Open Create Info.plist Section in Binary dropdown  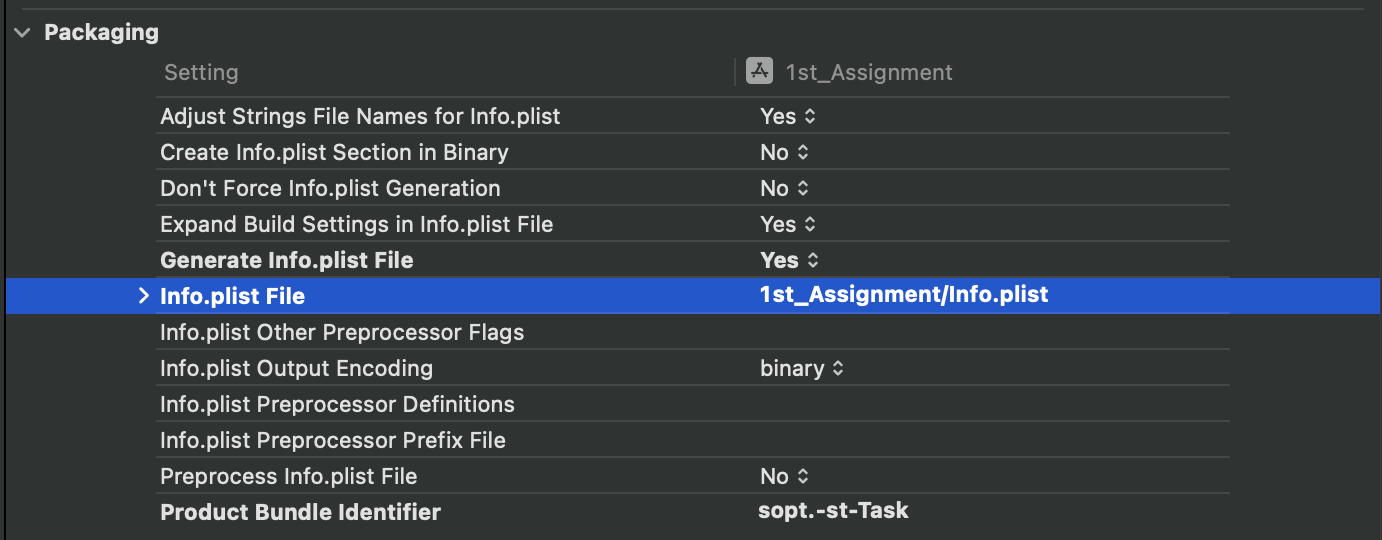click(x=784, y=152)
